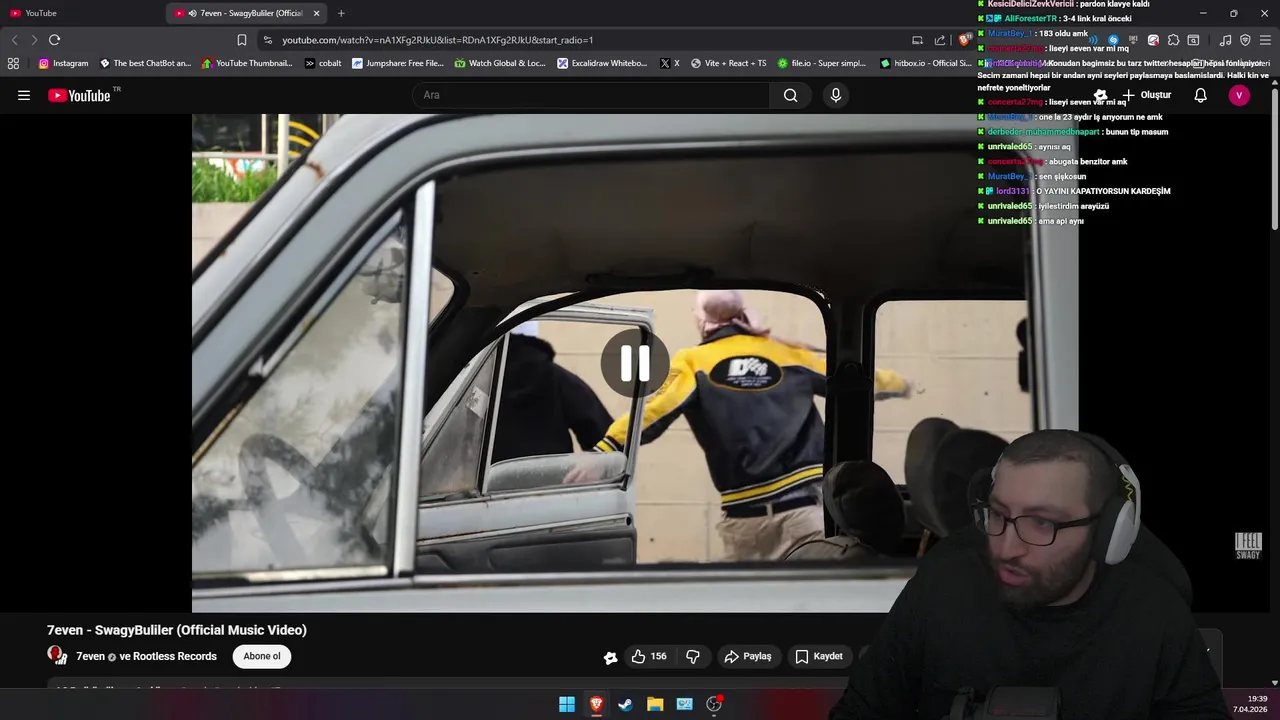This screenshot has width=1280, height=720.
Task: Focus the Ara search field
Action: point(591,95)
